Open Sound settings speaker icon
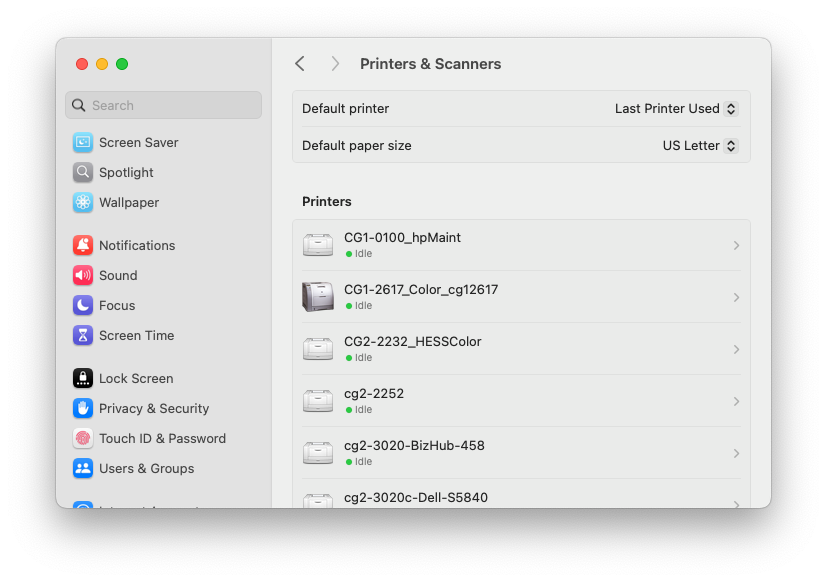This screenshot has width=827, height=582. 83,275
